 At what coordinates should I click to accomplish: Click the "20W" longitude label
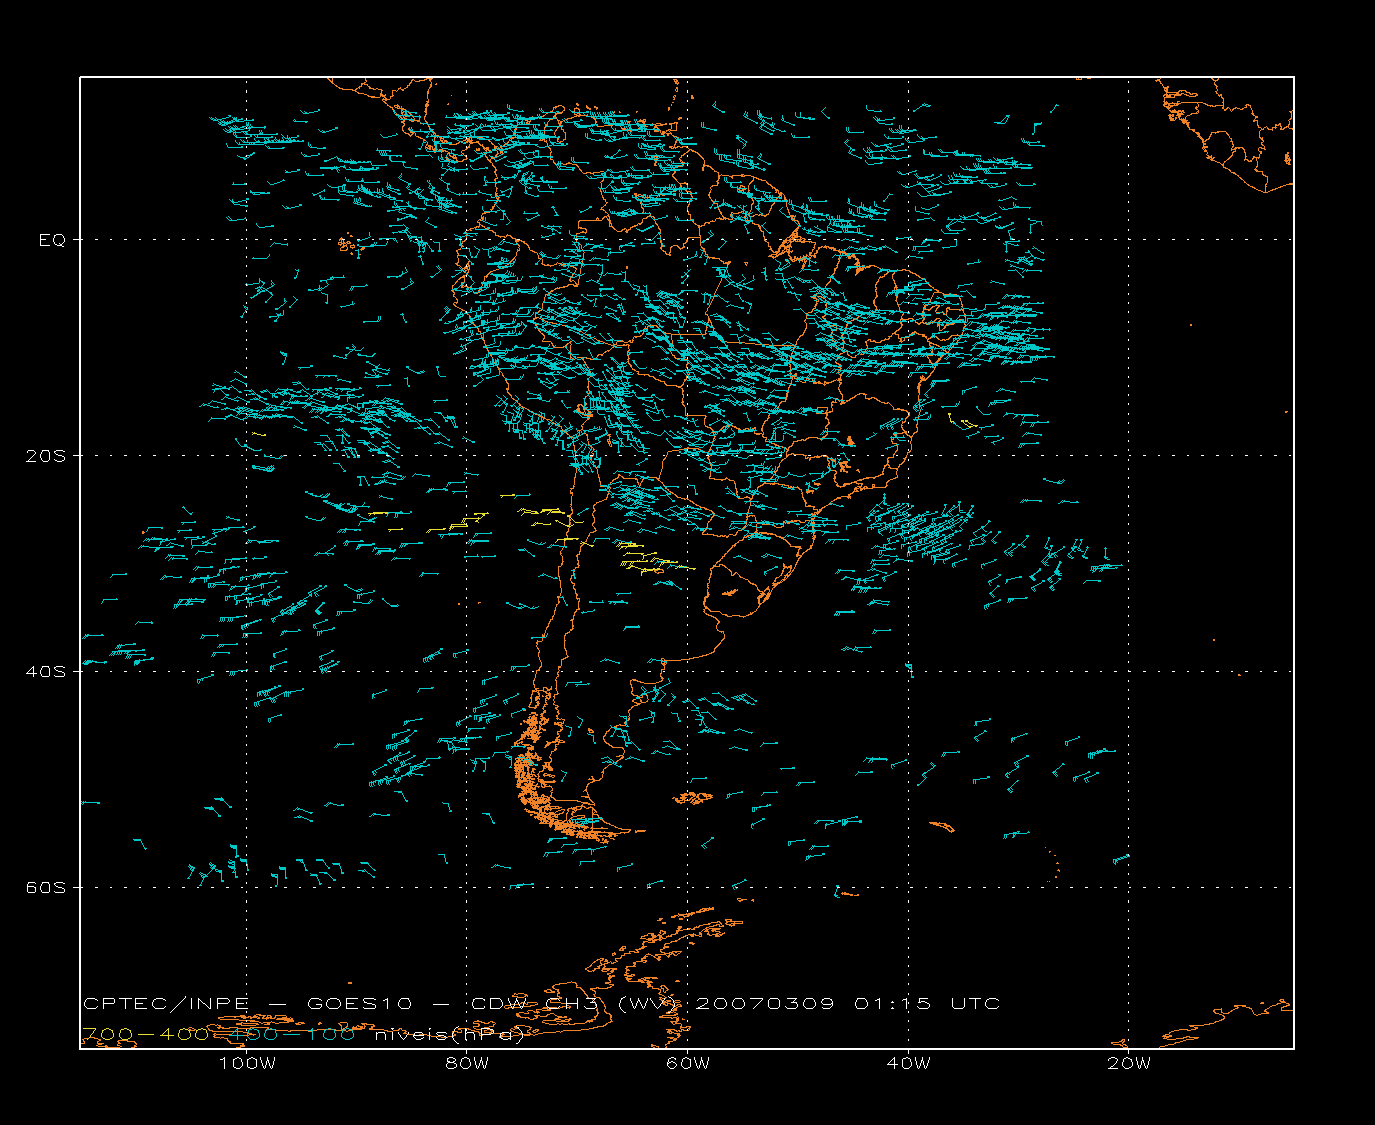tap(1129, 1063)
